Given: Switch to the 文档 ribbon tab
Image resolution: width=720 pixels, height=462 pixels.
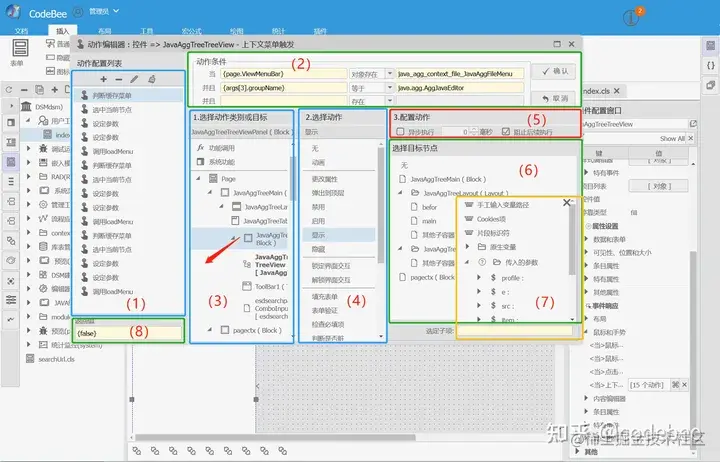Looking at the screenshot, I should [x=21, y=31].
